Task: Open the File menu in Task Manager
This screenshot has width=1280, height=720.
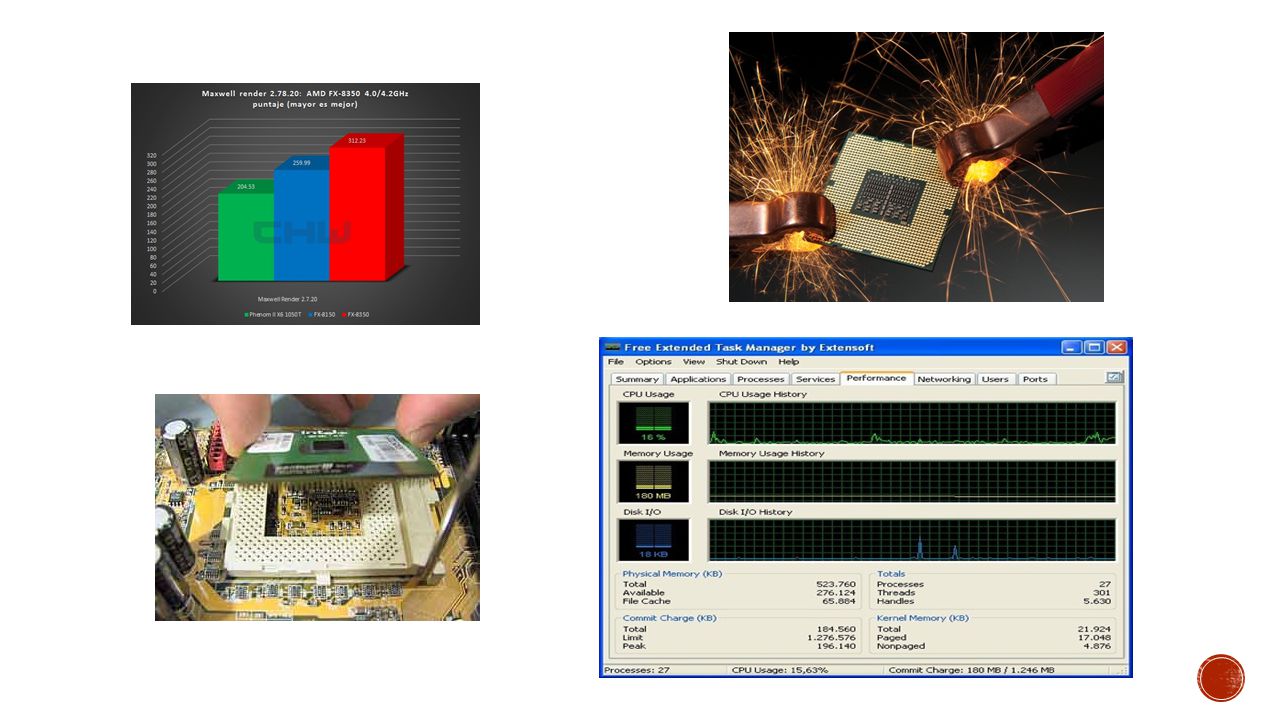Action: [x=615, y=362]
